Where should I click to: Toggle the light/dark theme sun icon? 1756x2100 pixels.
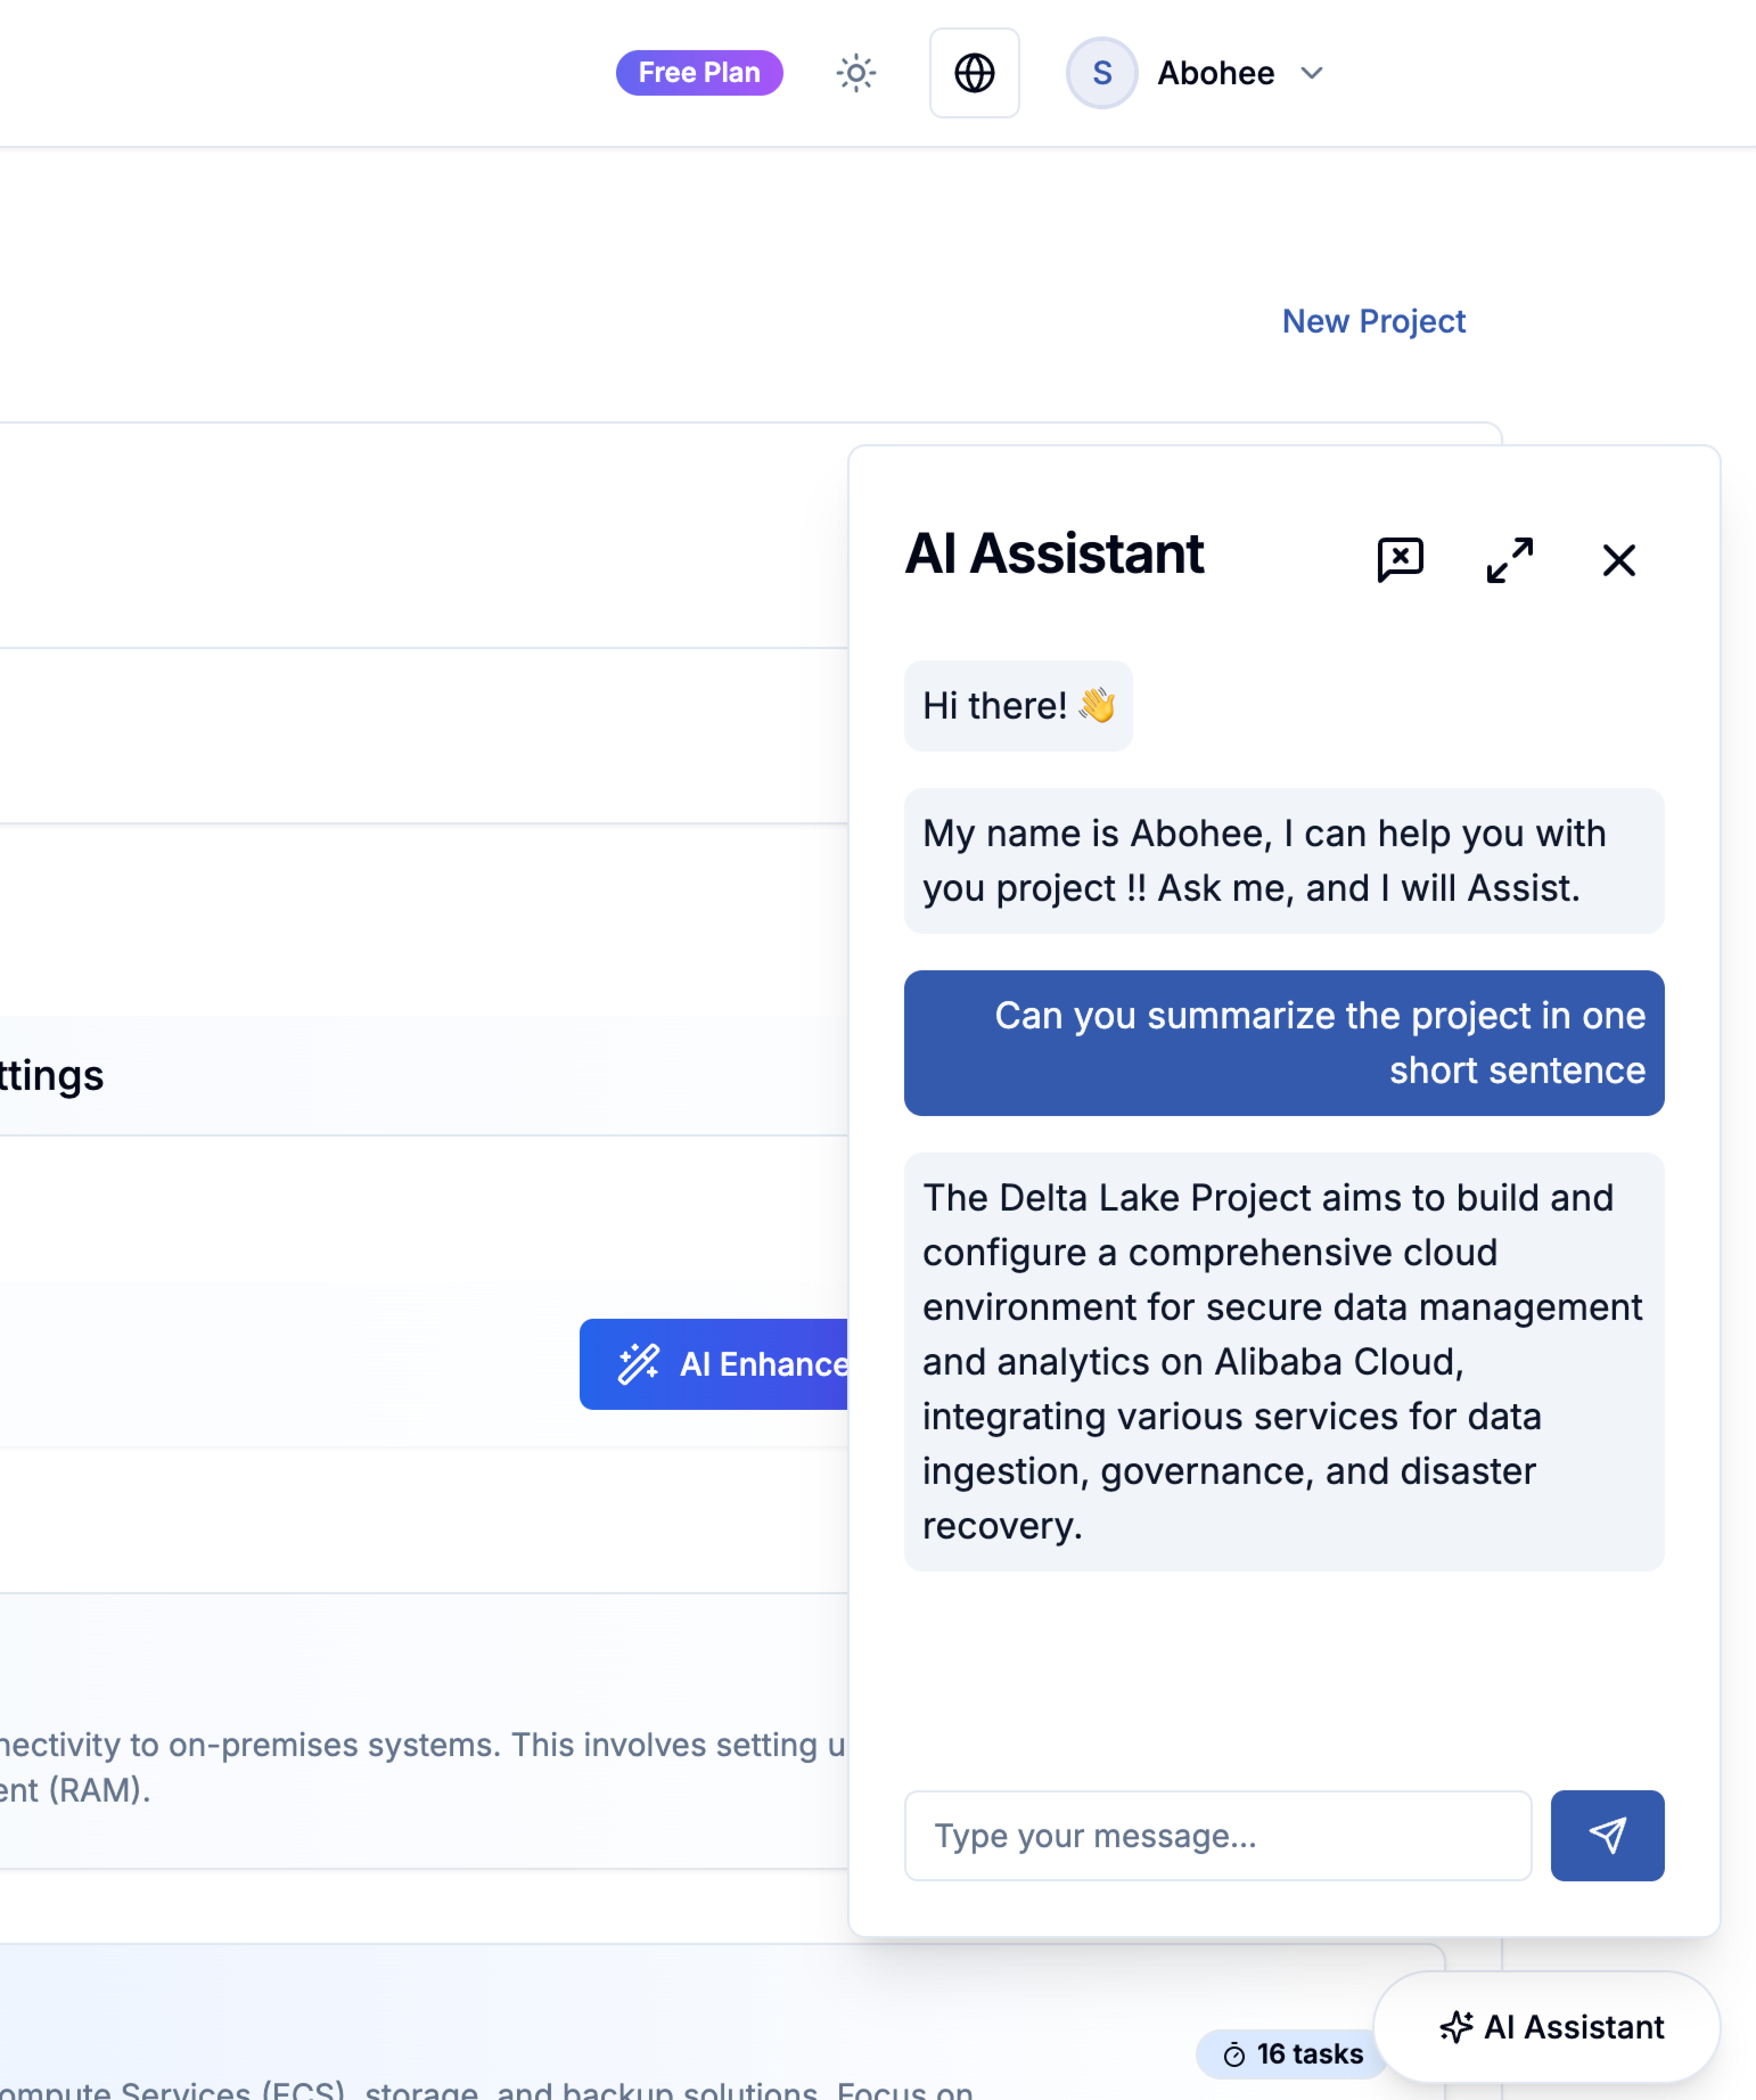pos(856,73)
